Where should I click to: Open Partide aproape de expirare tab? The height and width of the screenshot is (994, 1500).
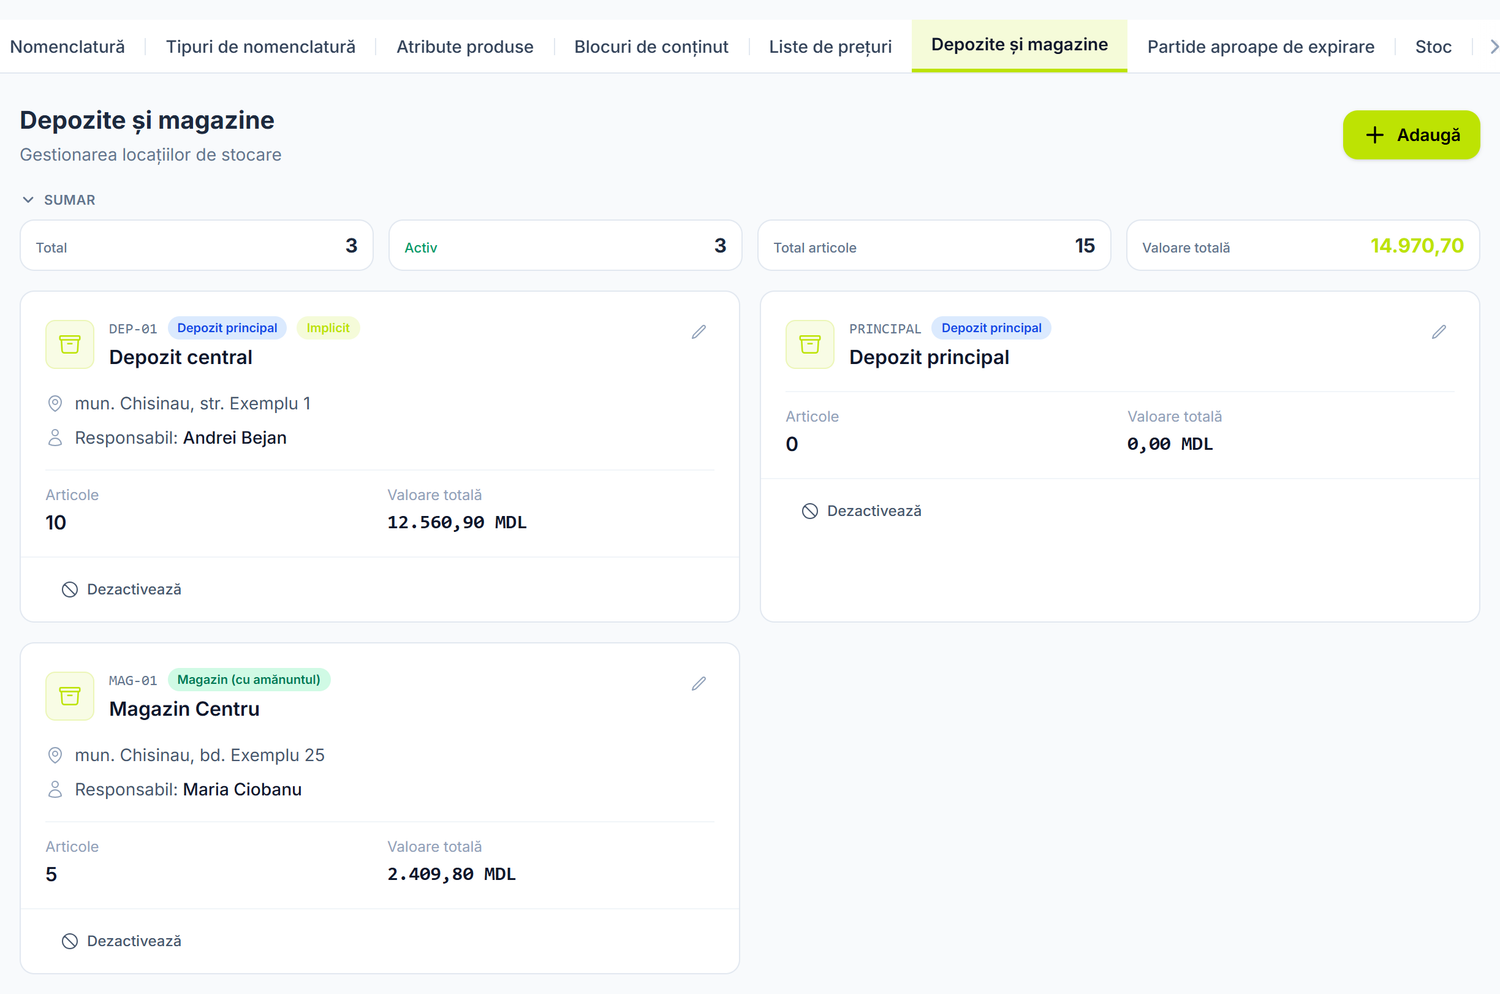click(x=1261, y=47)
